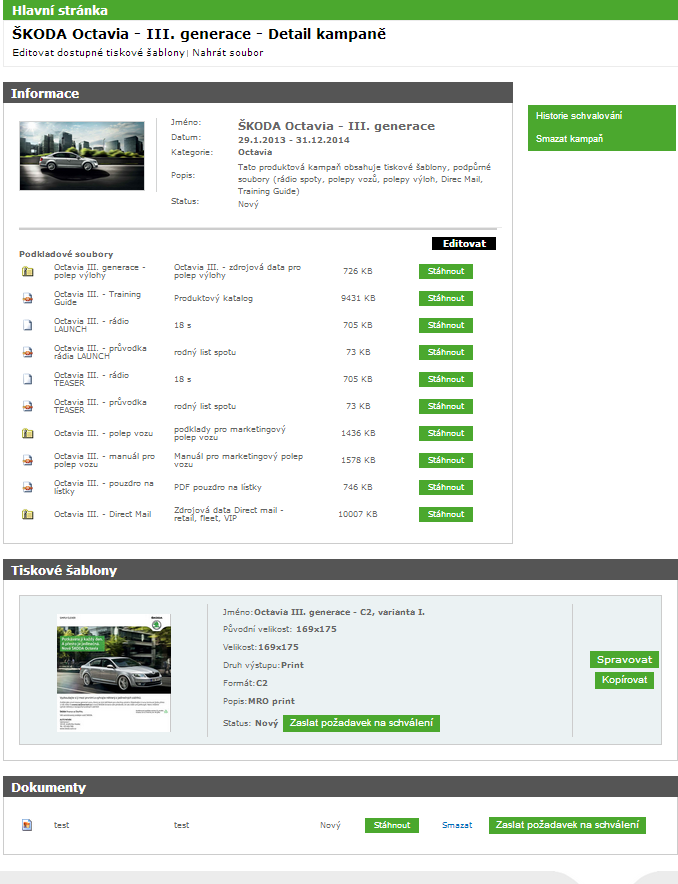The image size is (678, 884).
Task: Select Smazat kampaň in side menu
Action: click(569, 139)
